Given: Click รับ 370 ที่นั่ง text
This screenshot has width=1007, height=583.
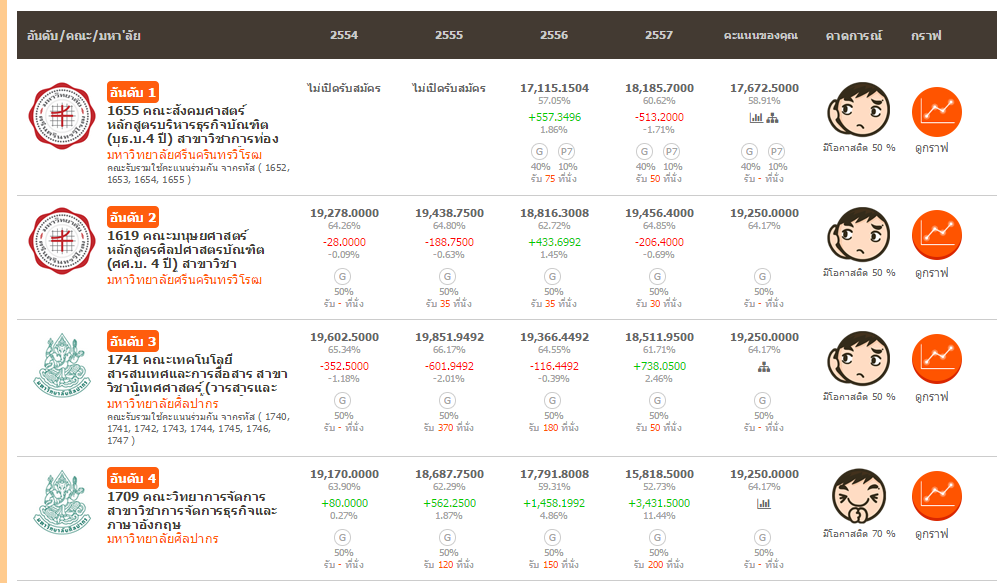Looking at the screenshot, I should point(448,428).
